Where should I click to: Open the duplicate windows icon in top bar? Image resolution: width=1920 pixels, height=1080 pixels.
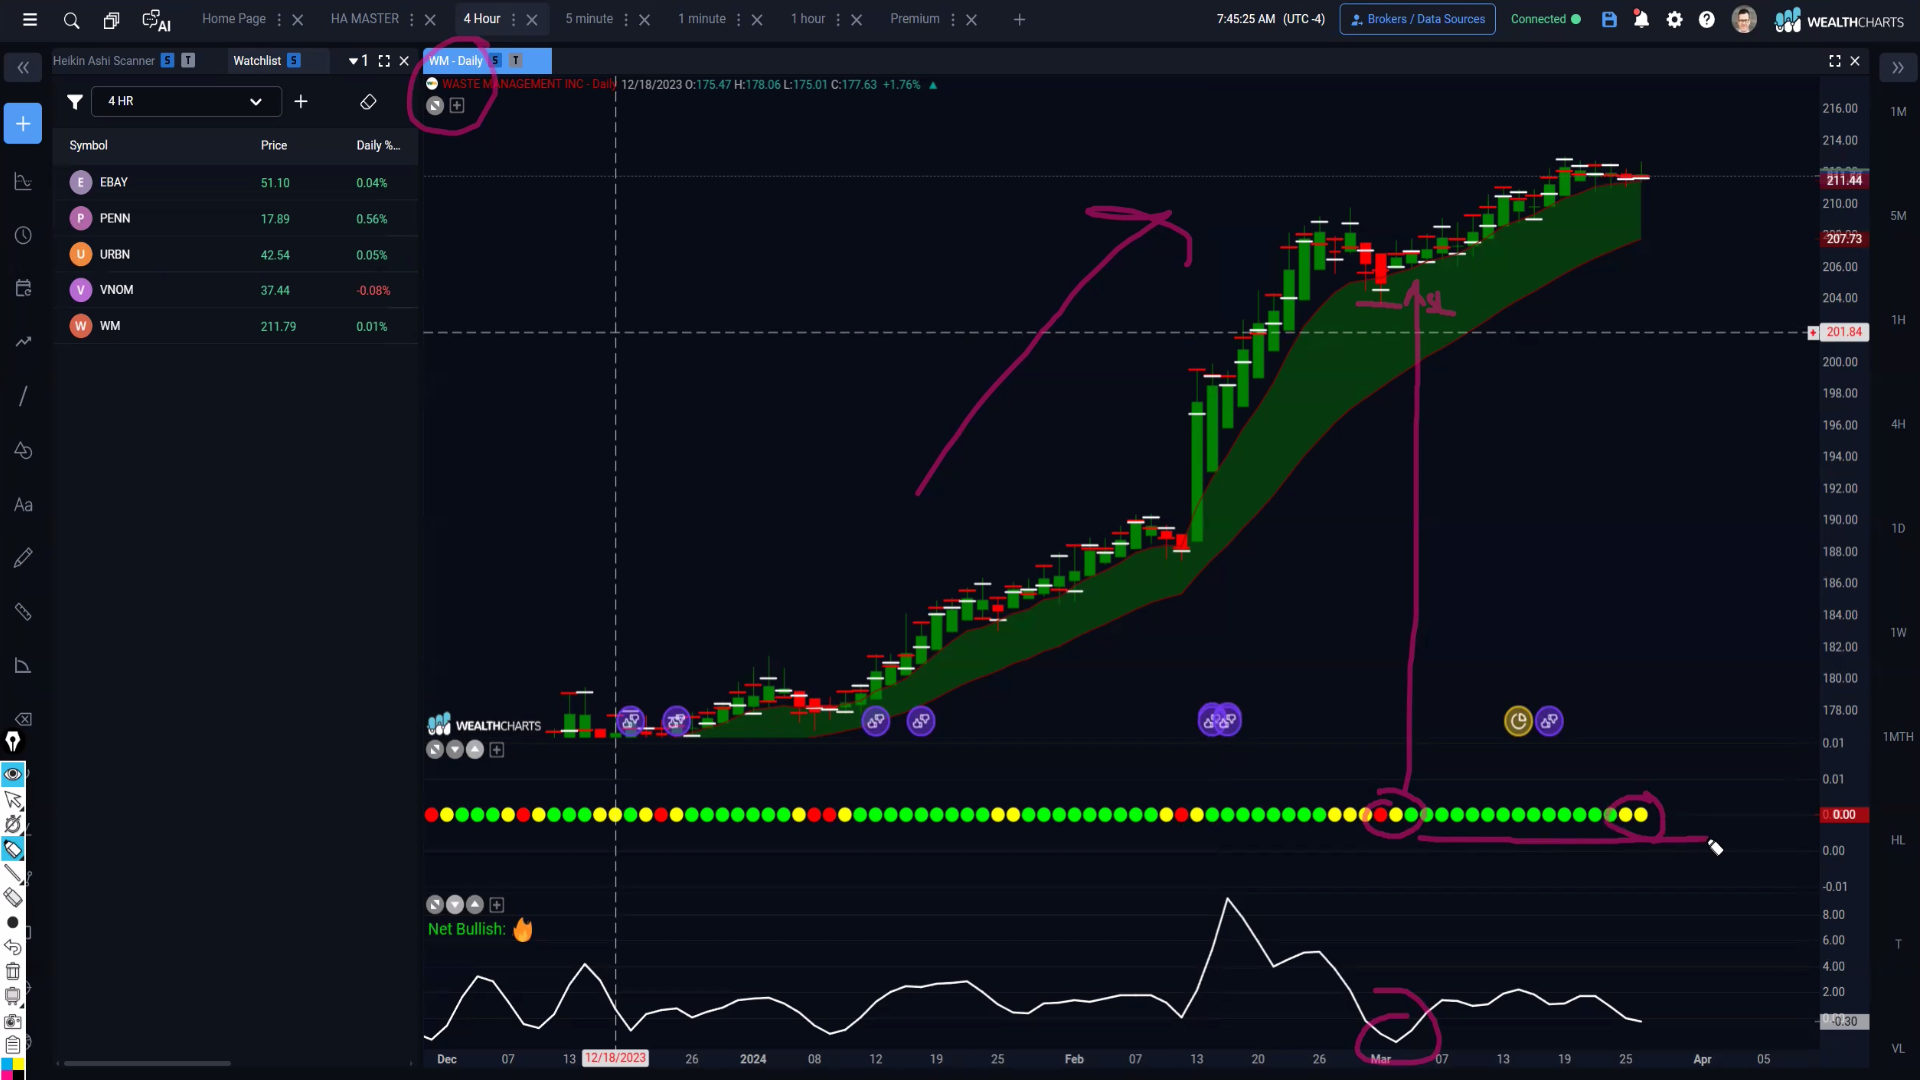click(111, 19)
